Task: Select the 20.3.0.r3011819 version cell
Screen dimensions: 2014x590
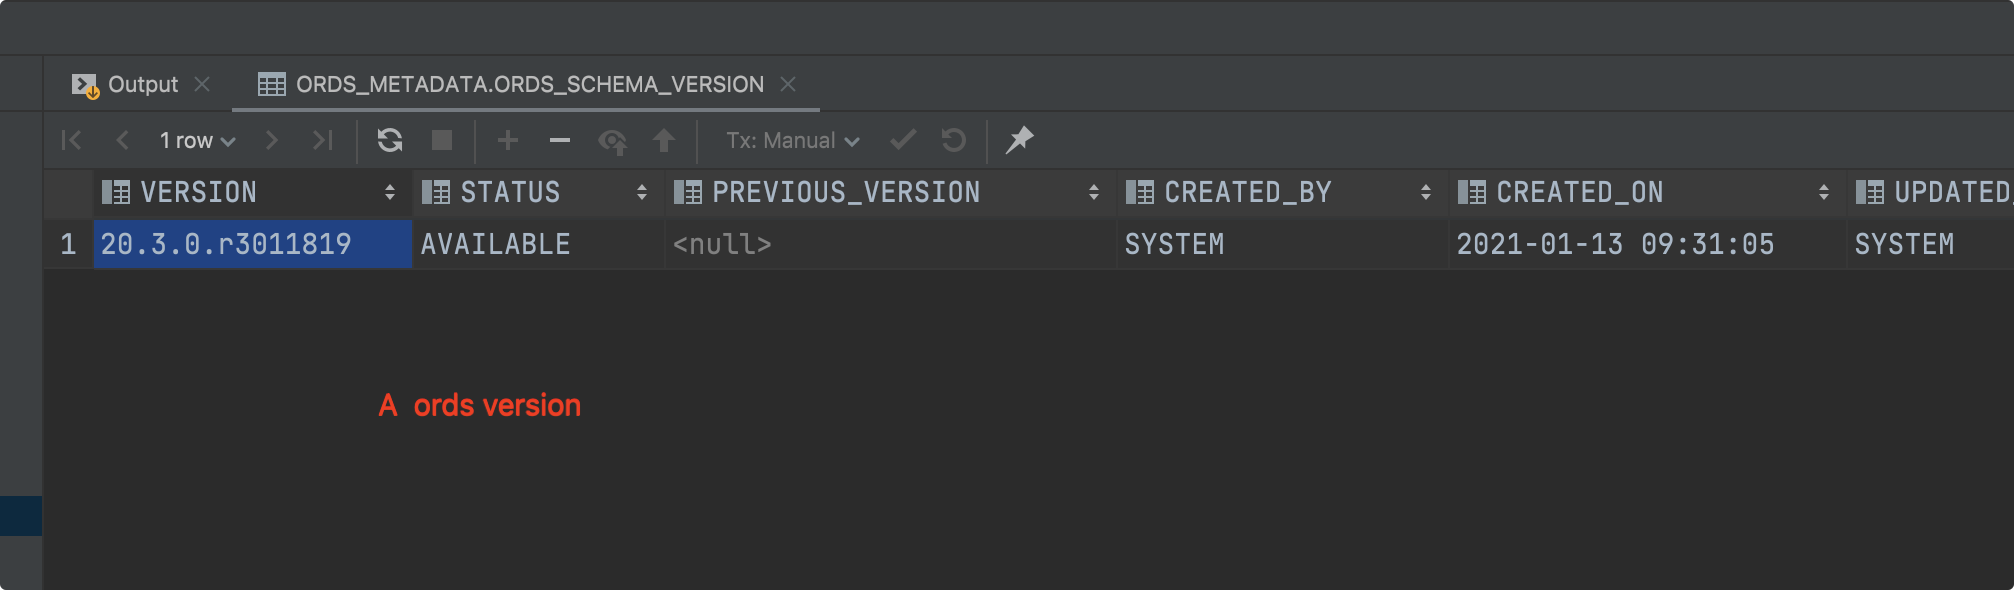Action: (x=252, y=245)
